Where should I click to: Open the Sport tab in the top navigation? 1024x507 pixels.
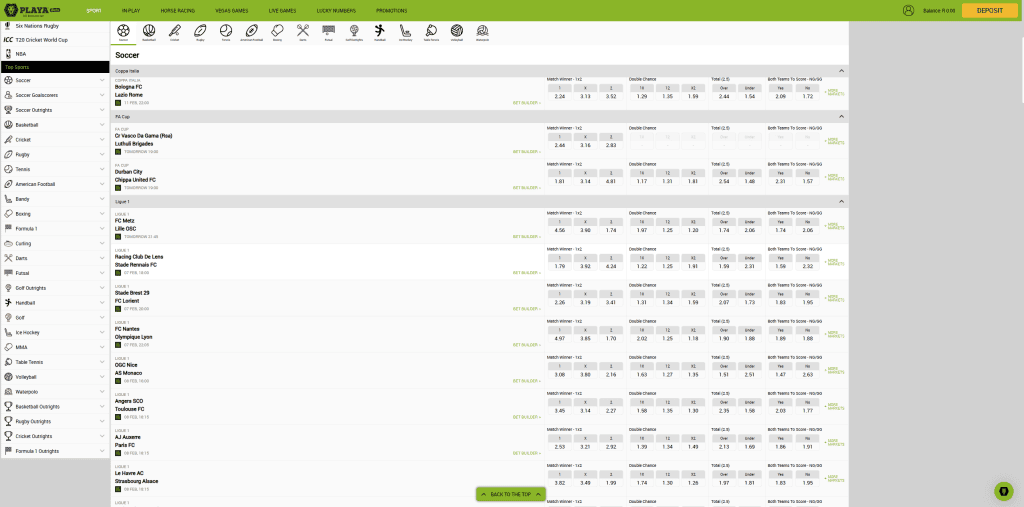coord(94,10)
